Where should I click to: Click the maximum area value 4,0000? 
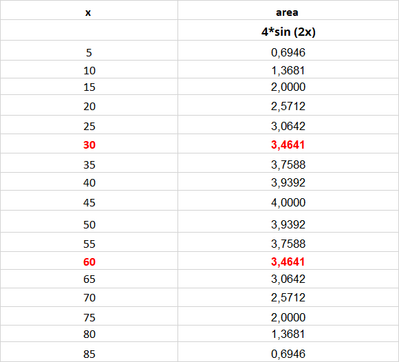(288, 201)
